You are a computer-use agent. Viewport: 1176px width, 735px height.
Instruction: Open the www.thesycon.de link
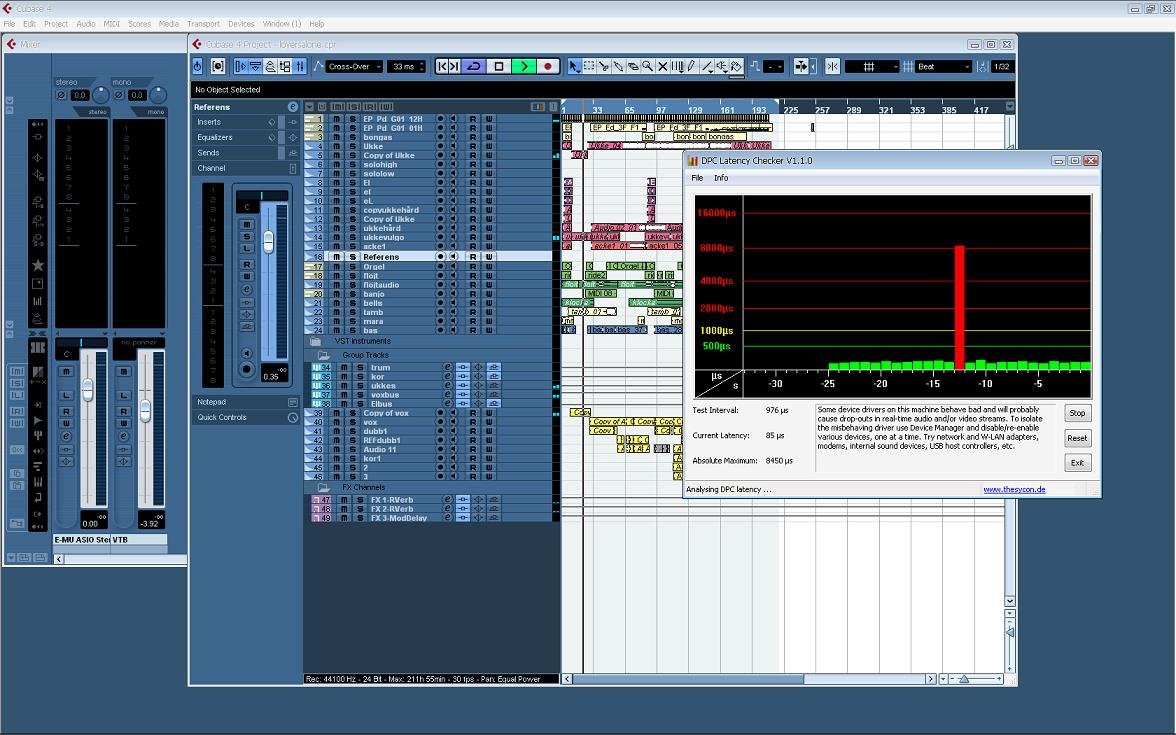pos(1014,489)
